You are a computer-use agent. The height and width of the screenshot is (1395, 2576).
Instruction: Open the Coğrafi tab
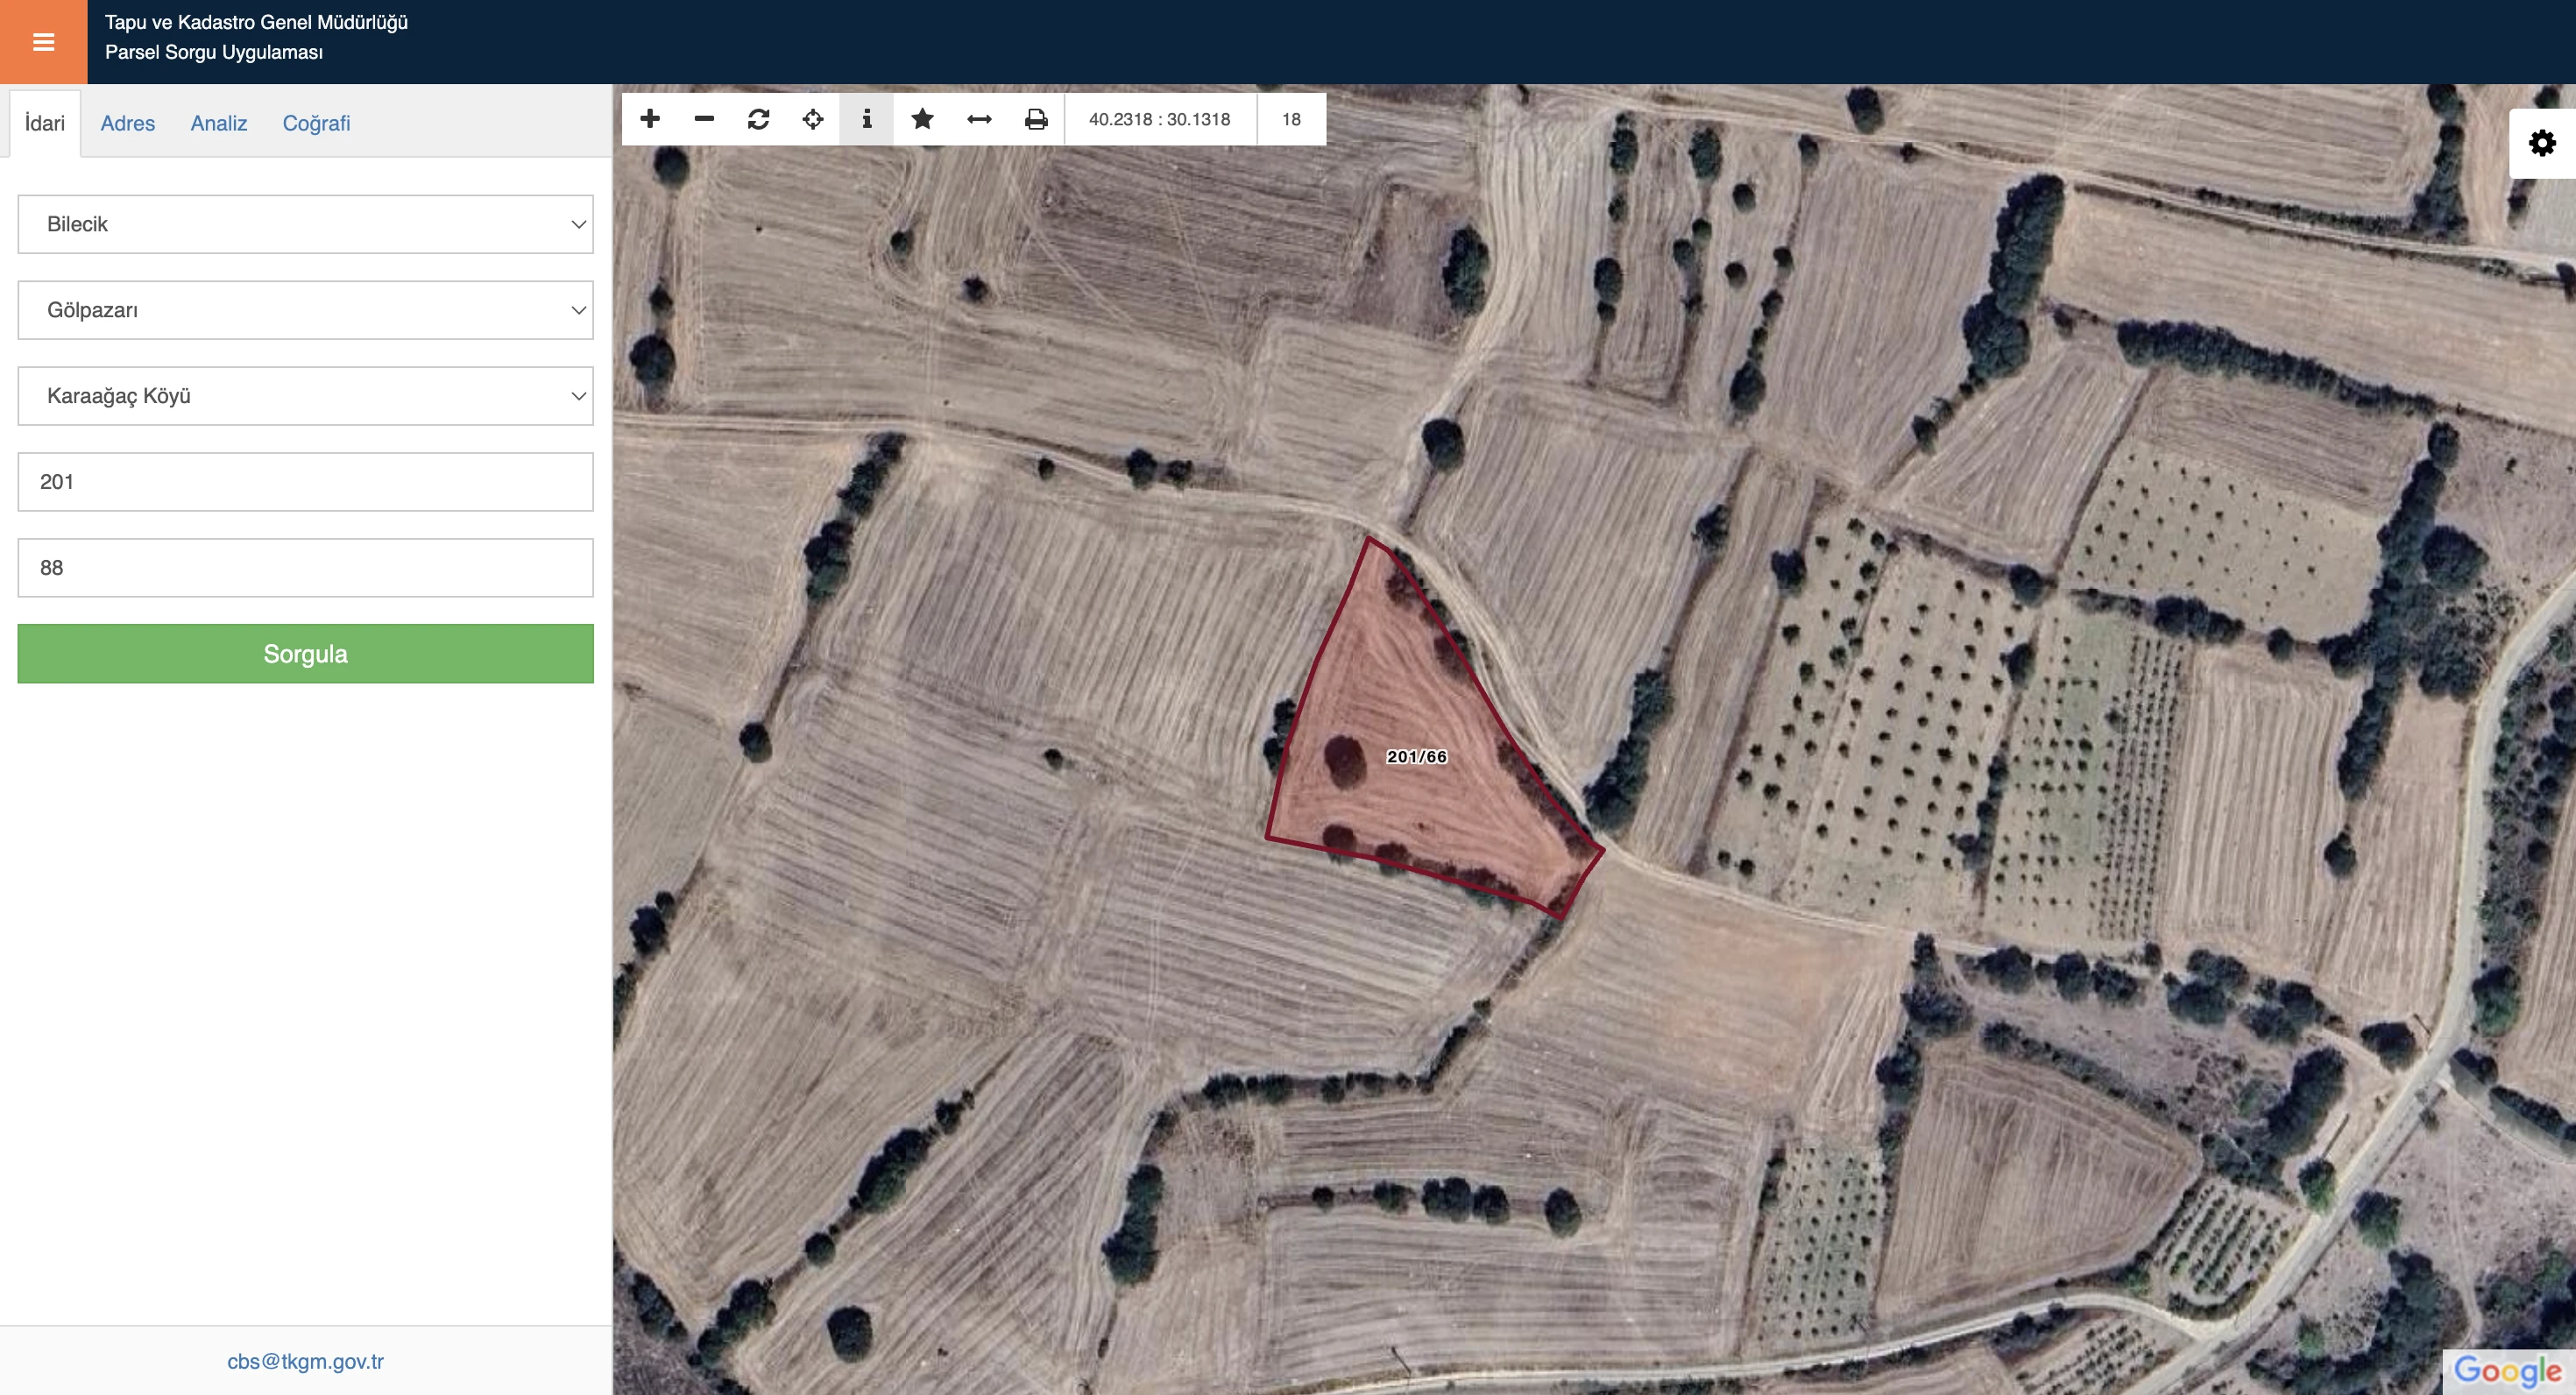316,123
